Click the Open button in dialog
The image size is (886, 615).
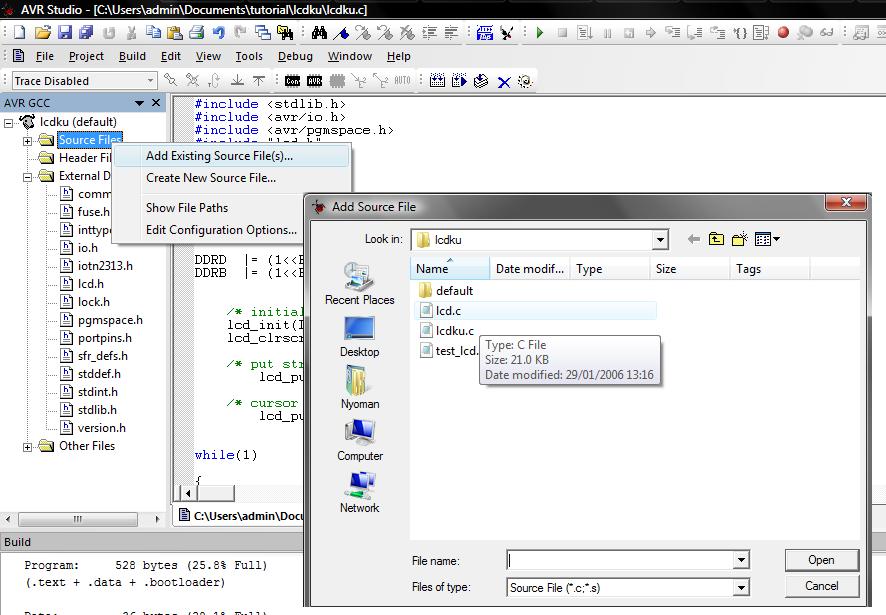coord(822,560)
